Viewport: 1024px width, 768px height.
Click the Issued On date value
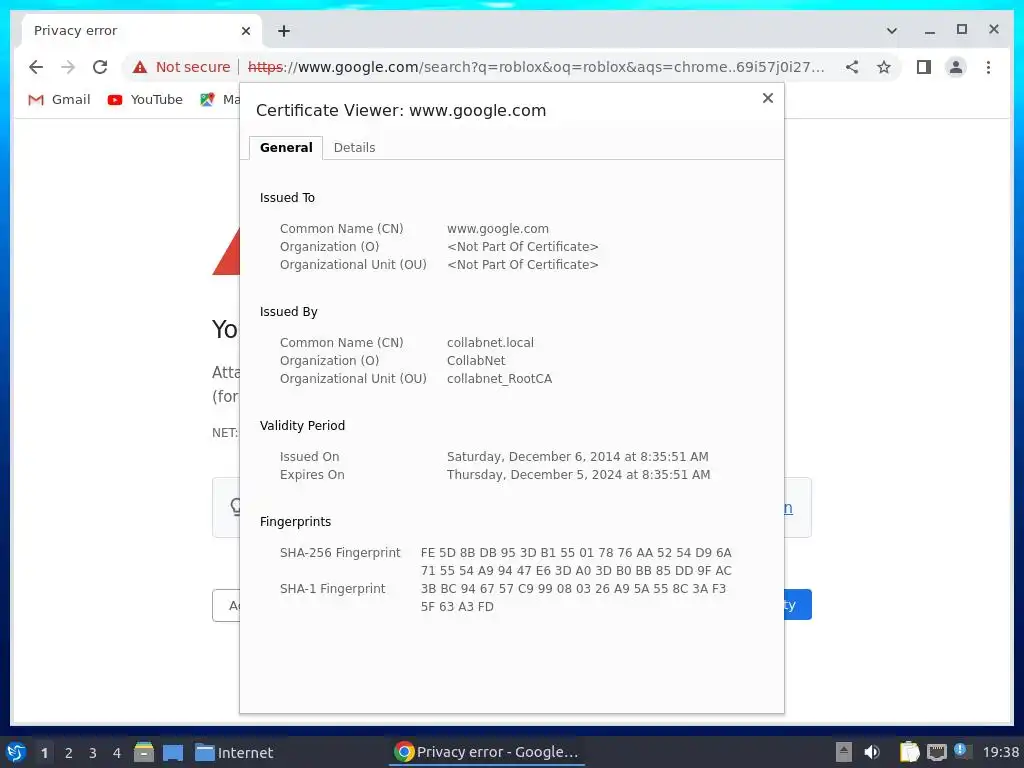[577, 456]
